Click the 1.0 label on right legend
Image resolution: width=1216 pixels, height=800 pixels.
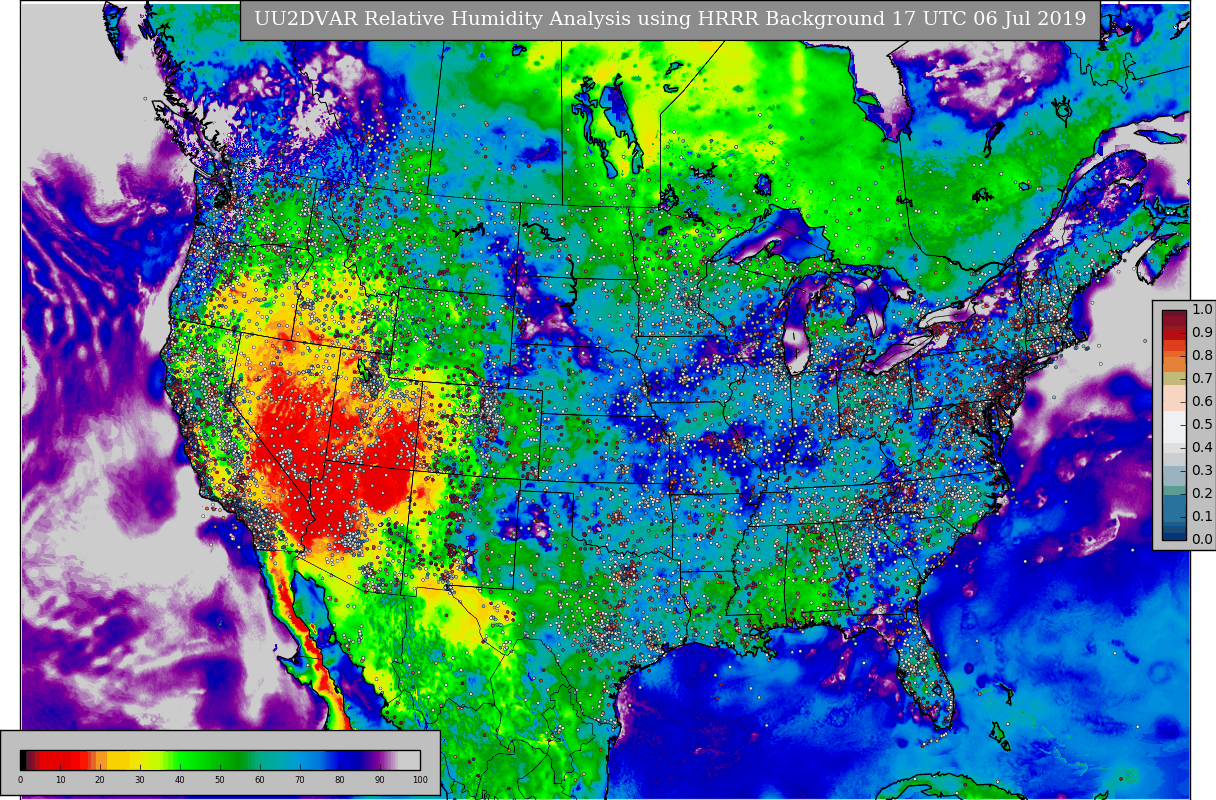tap(1202, 310)
